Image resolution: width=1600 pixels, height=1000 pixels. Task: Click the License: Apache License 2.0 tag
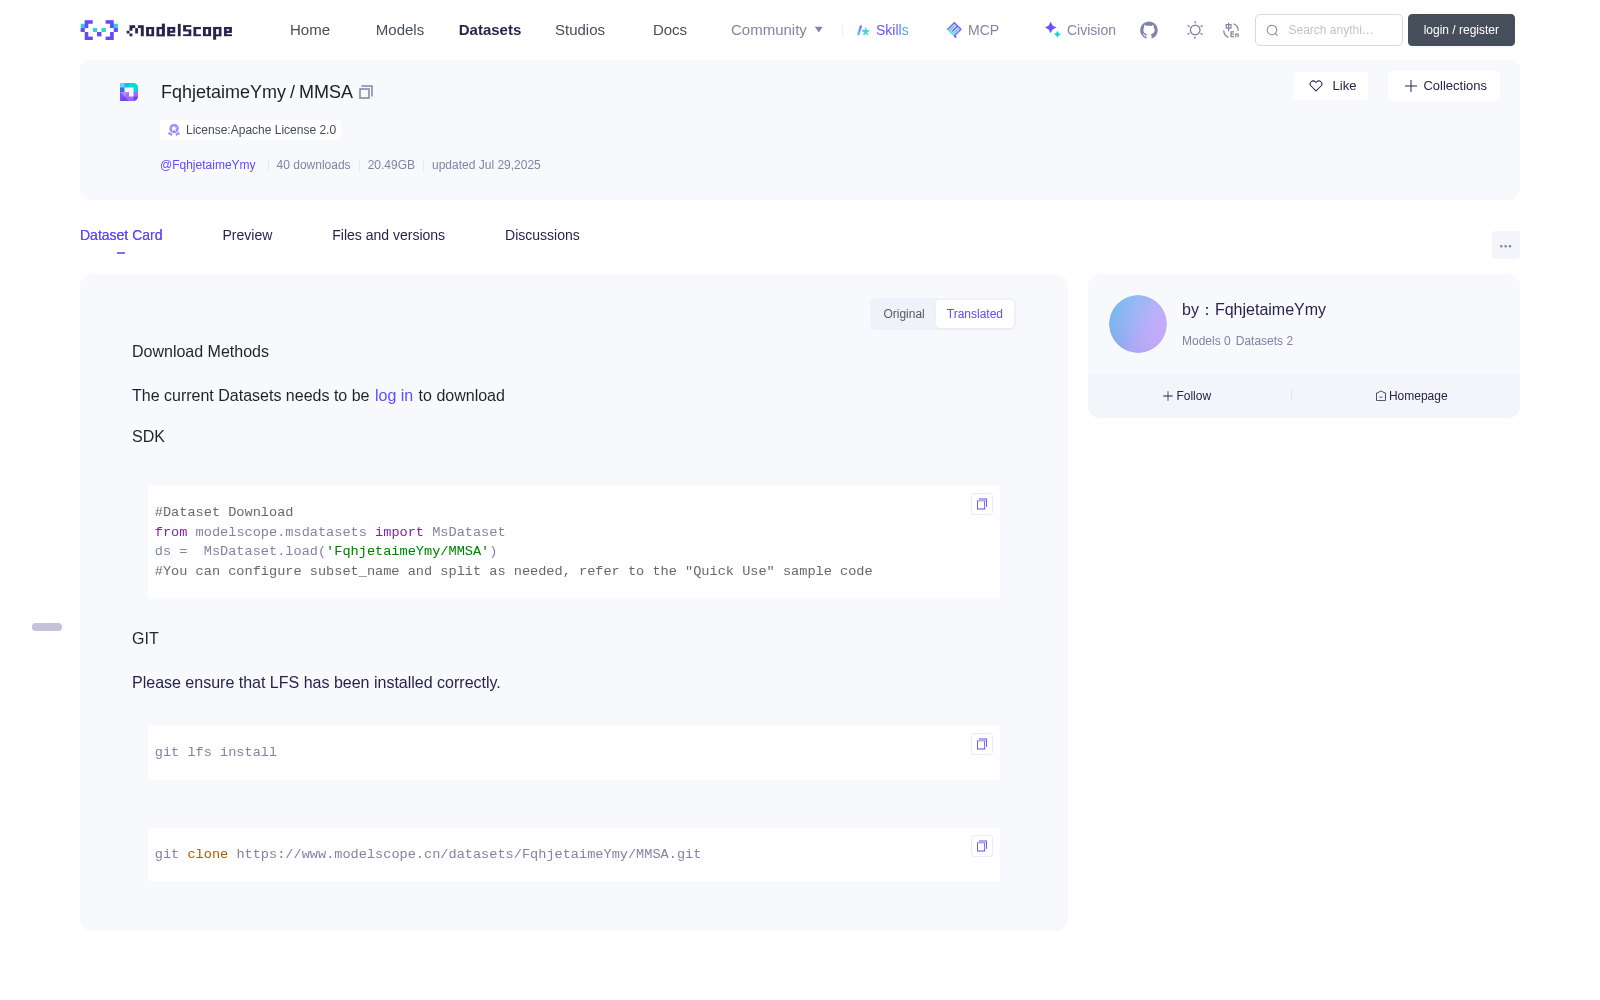(x=251, y=130)
